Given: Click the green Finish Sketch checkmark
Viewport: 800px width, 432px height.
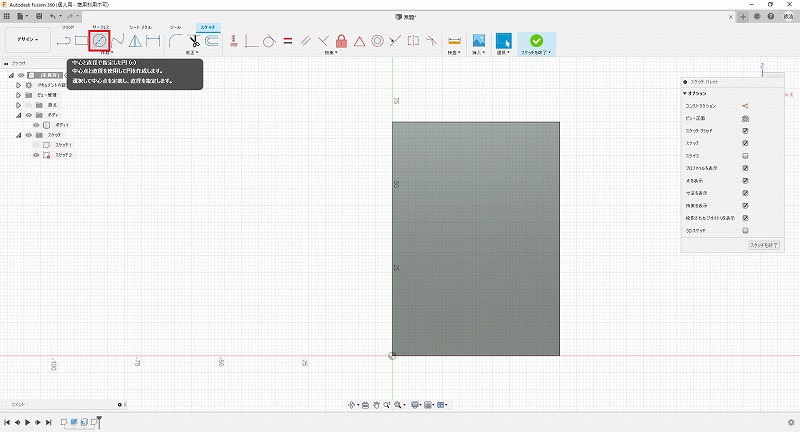Looking at the screenshot, I should coord(537,40).
